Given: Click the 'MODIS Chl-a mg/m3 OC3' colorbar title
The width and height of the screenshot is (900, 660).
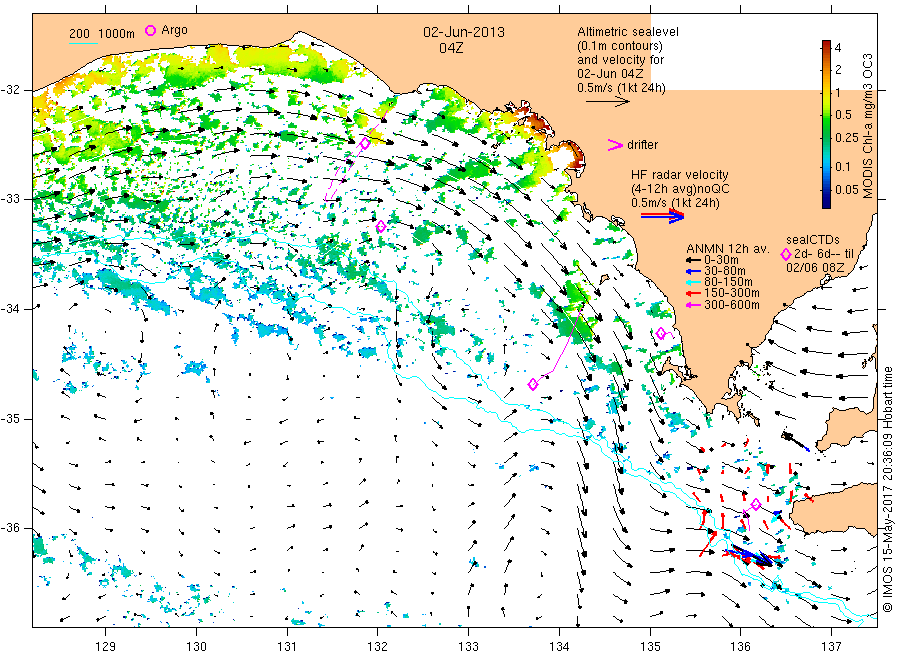Looking at the screenshot, I should [x=867, y=126].
